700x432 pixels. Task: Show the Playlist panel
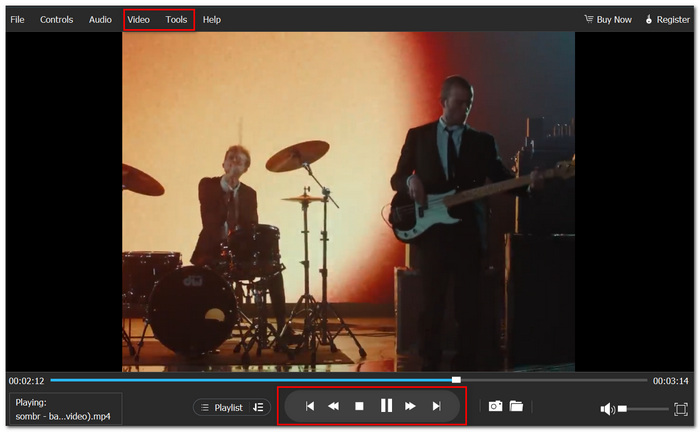[222, 407]
